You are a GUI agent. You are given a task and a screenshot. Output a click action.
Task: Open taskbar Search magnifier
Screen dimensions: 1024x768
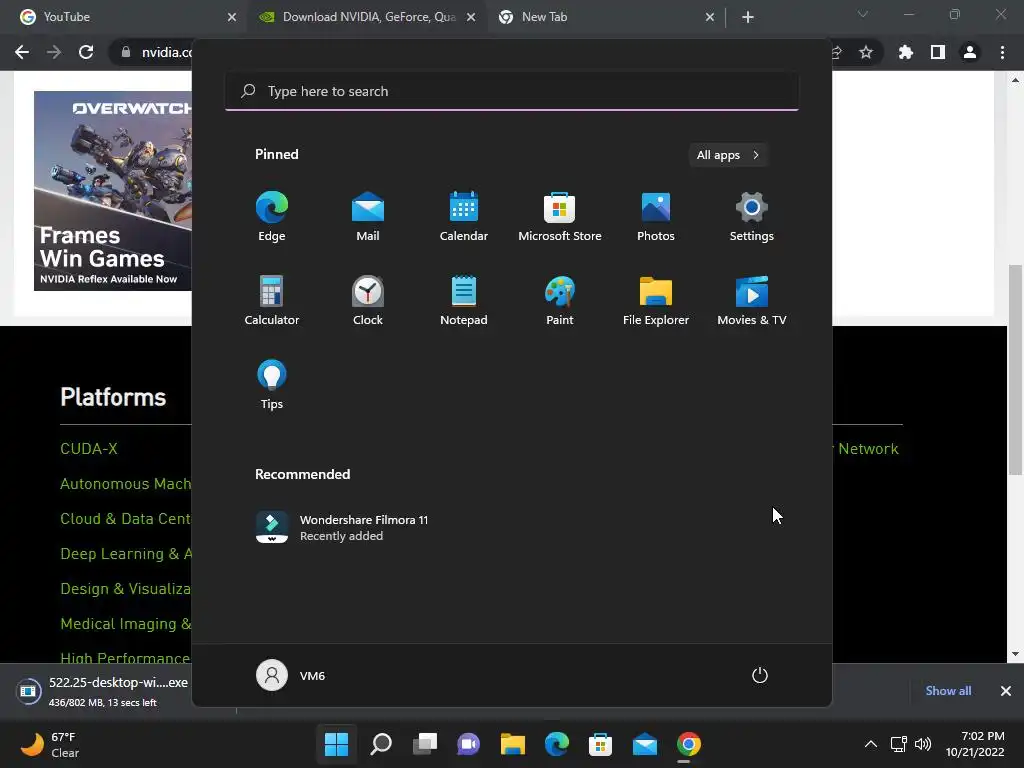click(x=381, y=744)
